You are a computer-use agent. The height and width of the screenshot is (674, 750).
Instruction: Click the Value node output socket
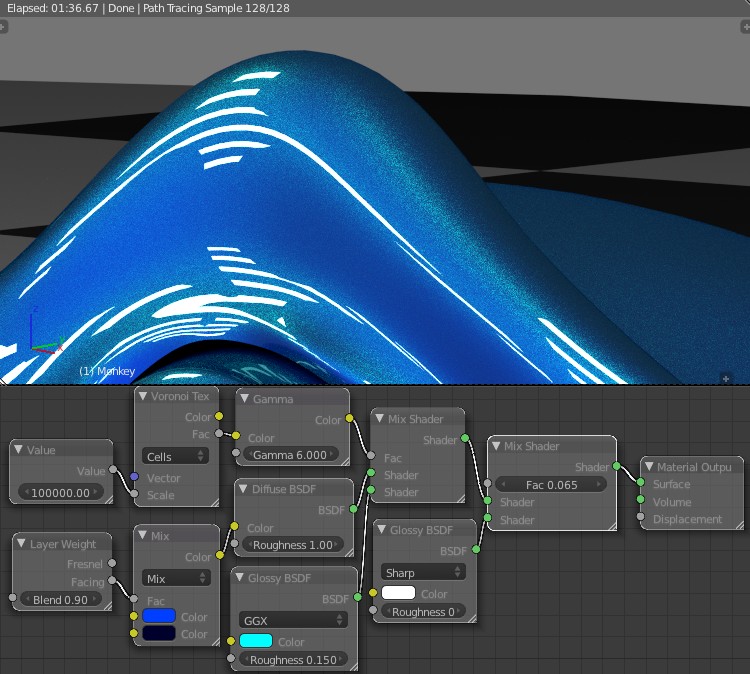[113, 469]
